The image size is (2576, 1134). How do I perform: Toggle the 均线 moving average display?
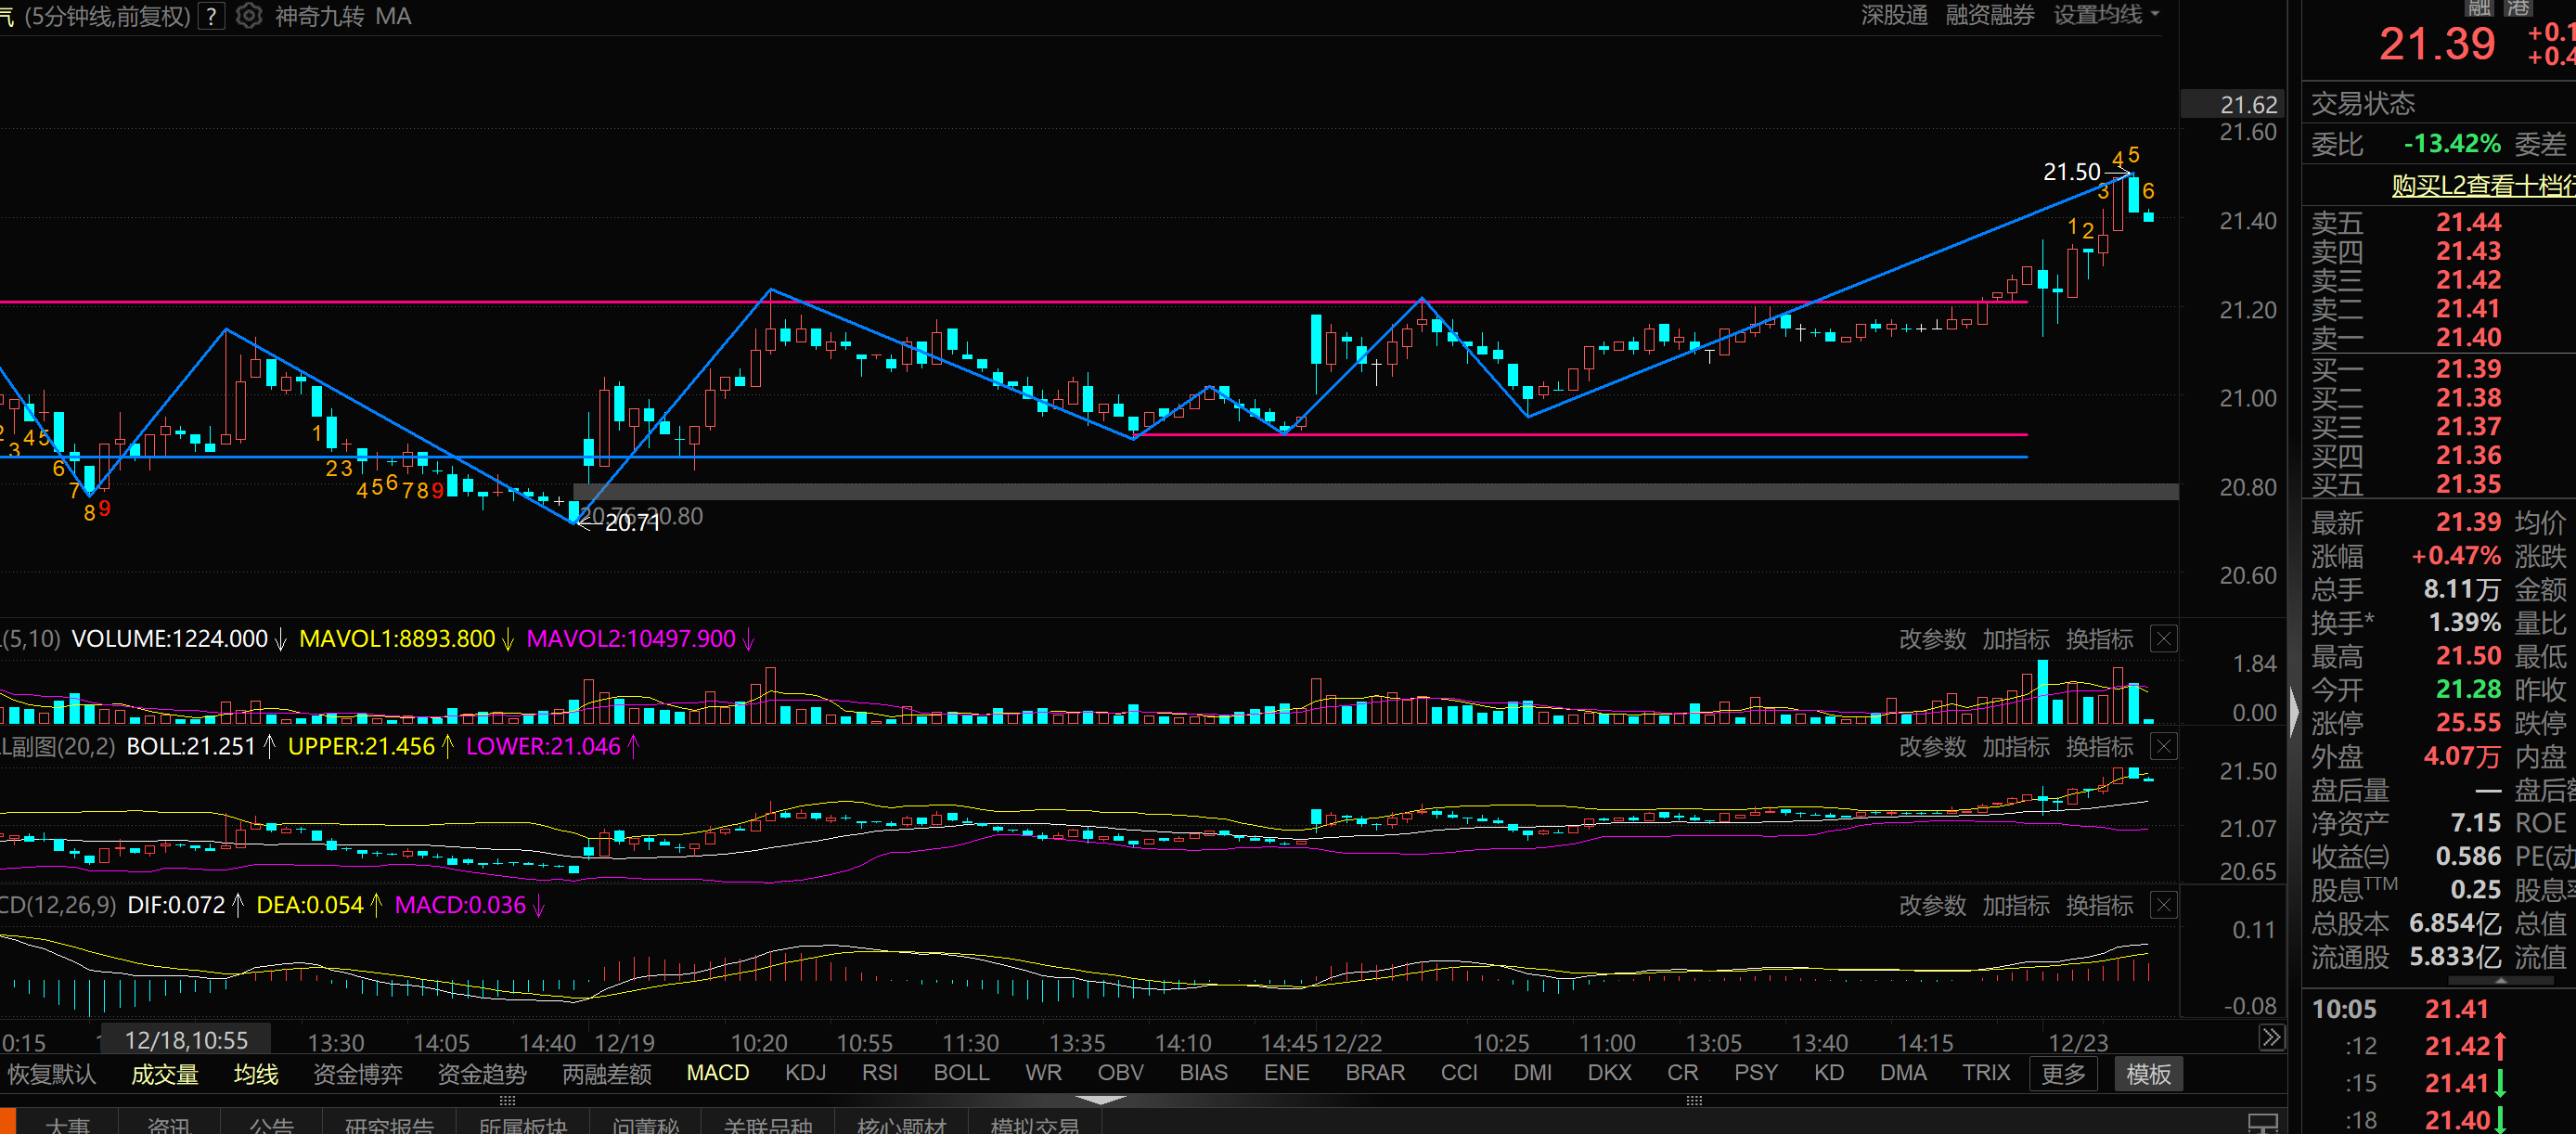pyautogui.click(x=255, y=1074)
